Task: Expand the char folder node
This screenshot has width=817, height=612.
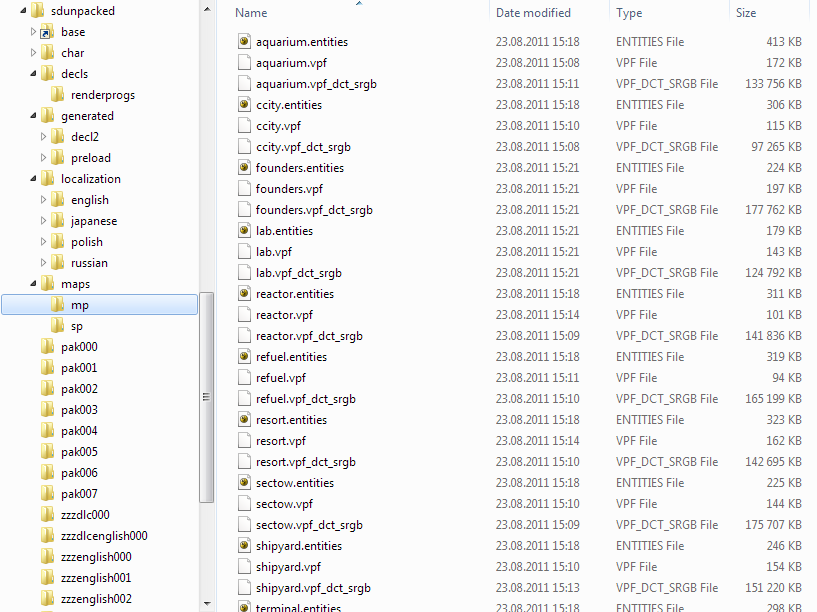Action: click(33, 53)
